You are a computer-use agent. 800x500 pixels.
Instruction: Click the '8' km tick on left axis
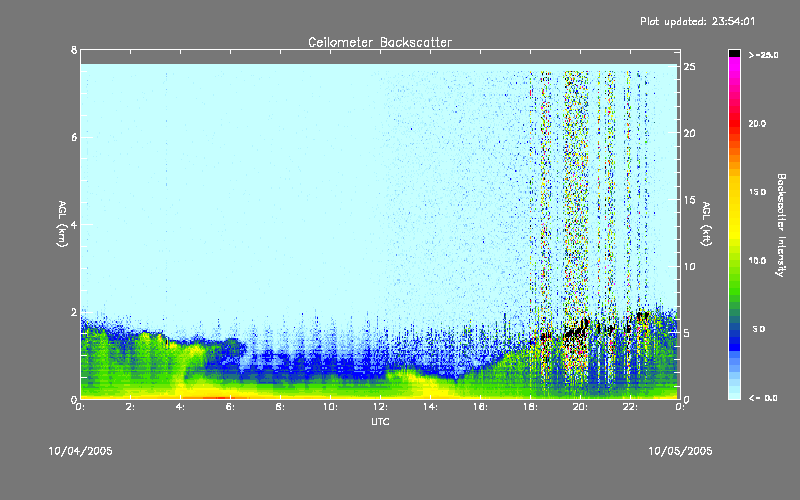point(74,50)
